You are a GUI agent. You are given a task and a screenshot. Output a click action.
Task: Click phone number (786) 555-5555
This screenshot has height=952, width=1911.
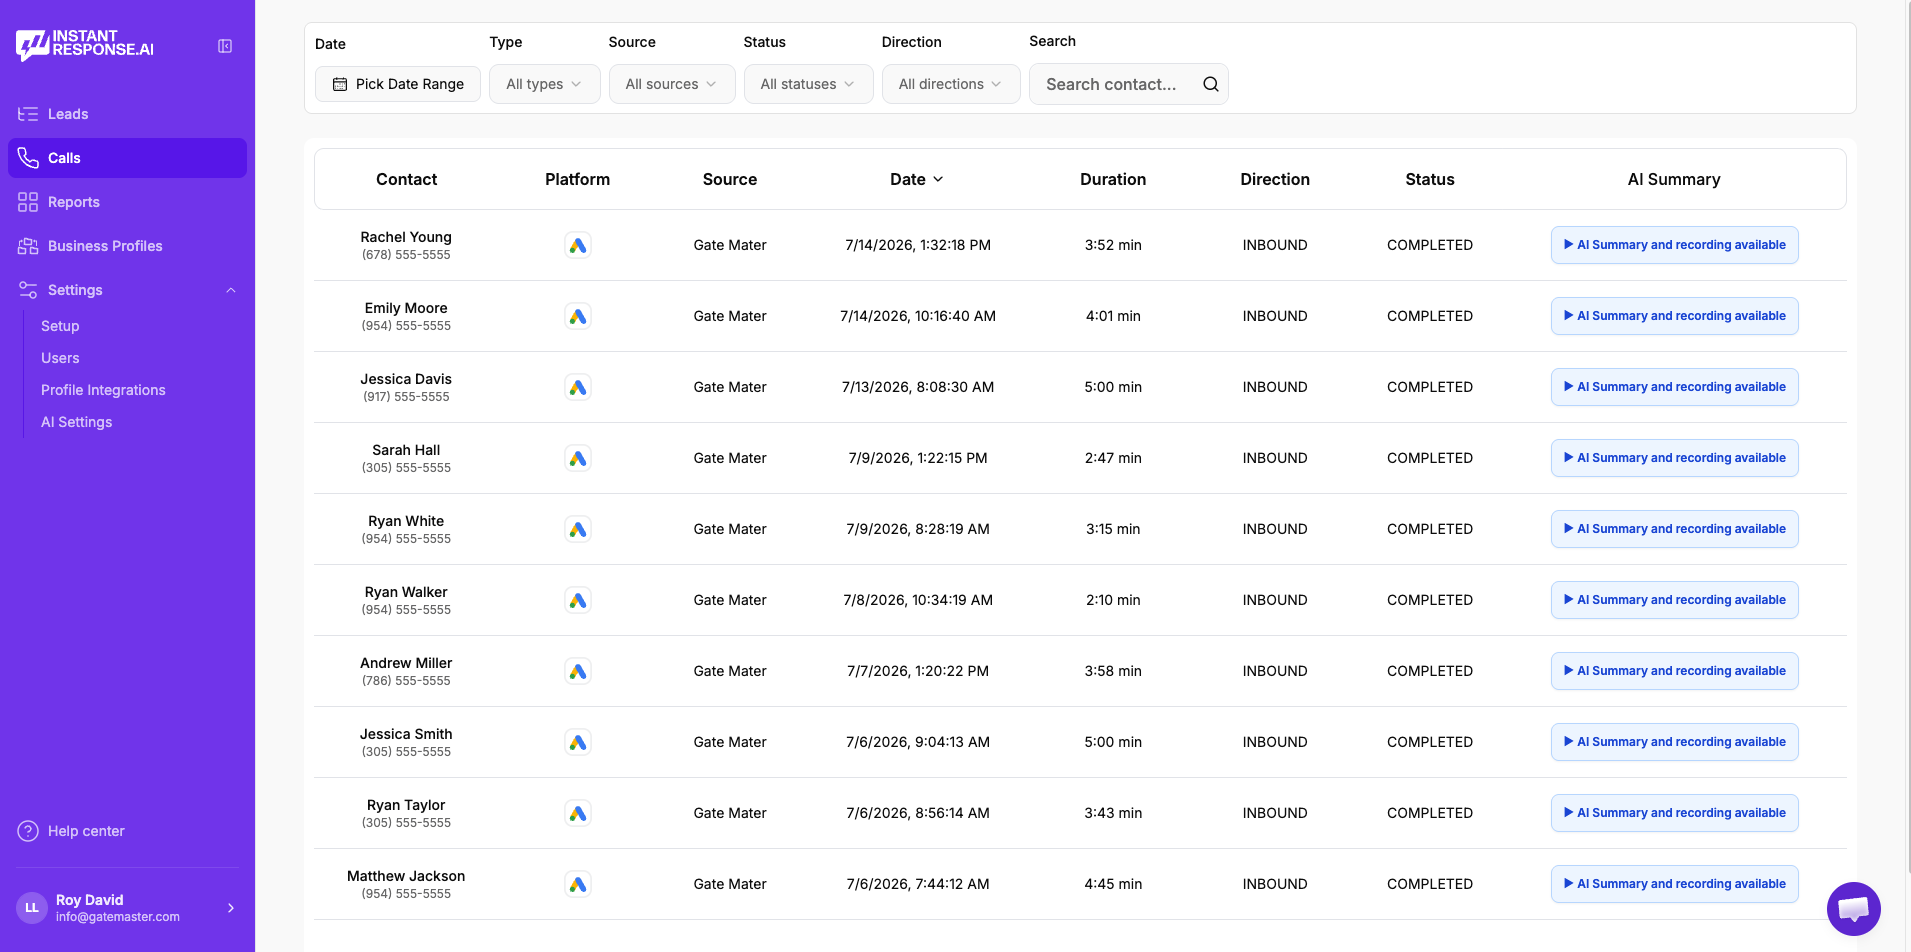(x=406, y=681)
